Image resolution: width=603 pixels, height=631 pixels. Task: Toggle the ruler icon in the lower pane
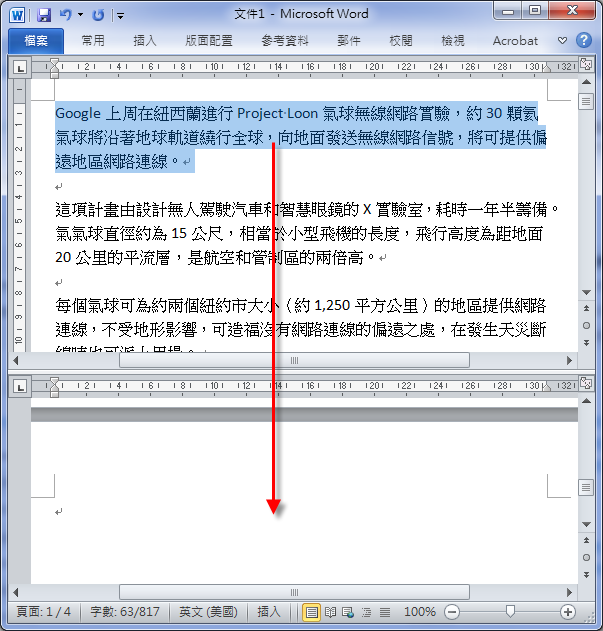pyautogui.click(x=586, y=383)
